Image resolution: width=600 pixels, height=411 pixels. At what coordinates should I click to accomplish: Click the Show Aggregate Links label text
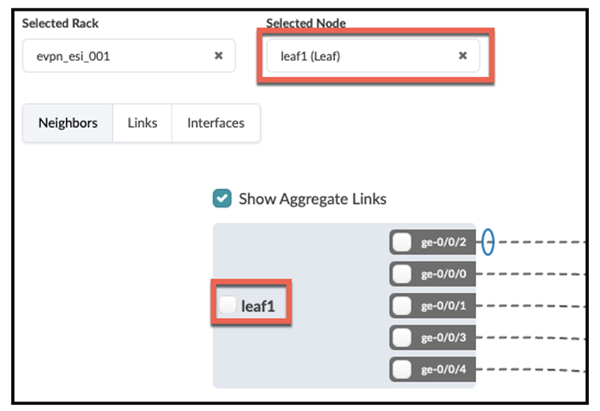point(312,198)
